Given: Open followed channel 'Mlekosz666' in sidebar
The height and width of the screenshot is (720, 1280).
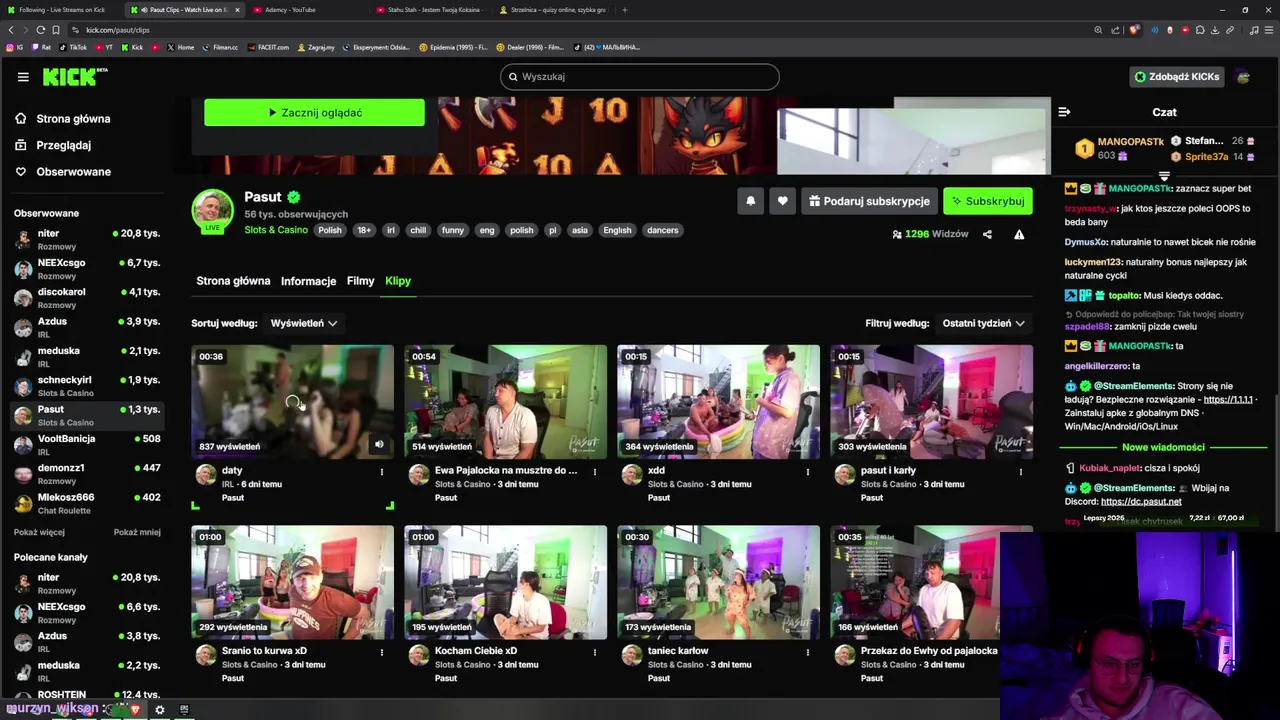Looking at the screenshot, I should coord(86,503).
